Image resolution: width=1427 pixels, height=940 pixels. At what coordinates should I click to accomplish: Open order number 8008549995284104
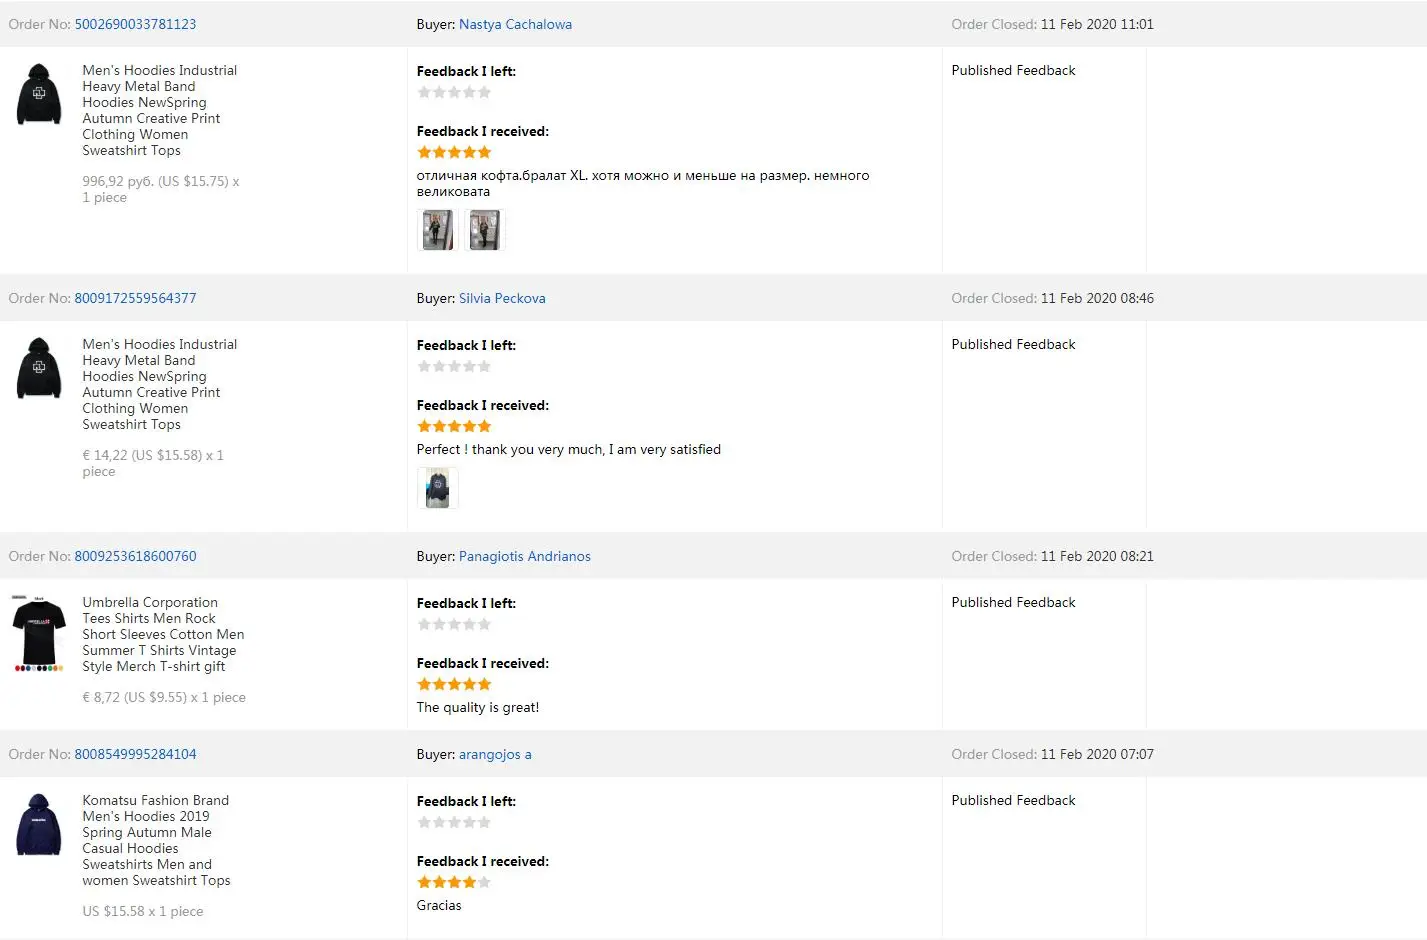(135, 754)
